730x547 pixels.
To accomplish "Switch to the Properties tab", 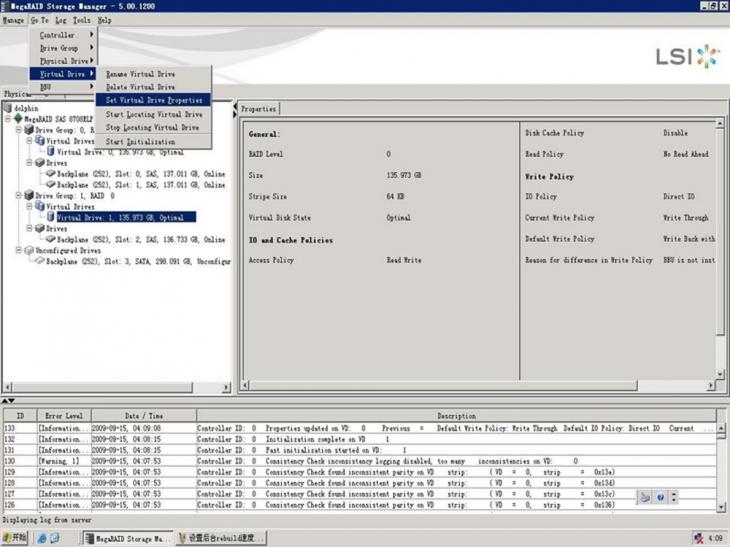I will (259, 109).
